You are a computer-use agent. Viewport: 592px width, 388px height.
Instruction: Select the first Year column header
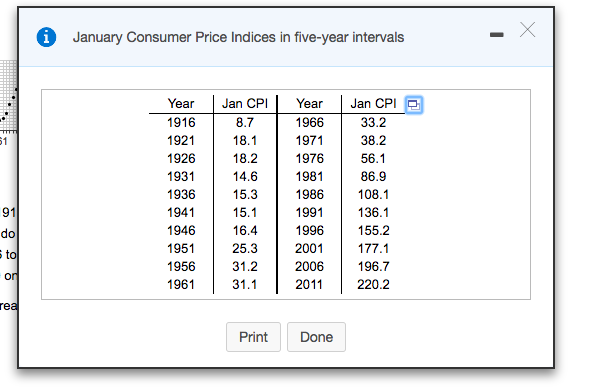point(181,103)
